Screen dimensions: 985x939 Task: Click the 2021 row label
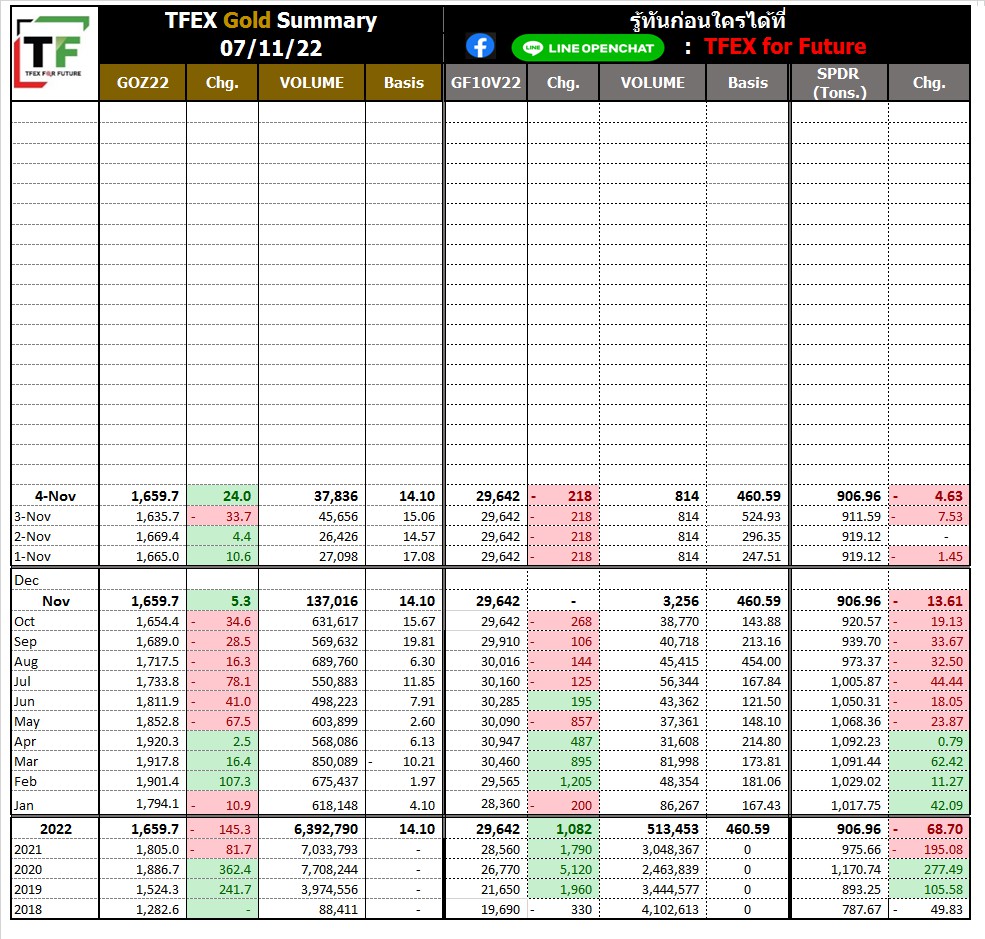click(x=28, y=850)
